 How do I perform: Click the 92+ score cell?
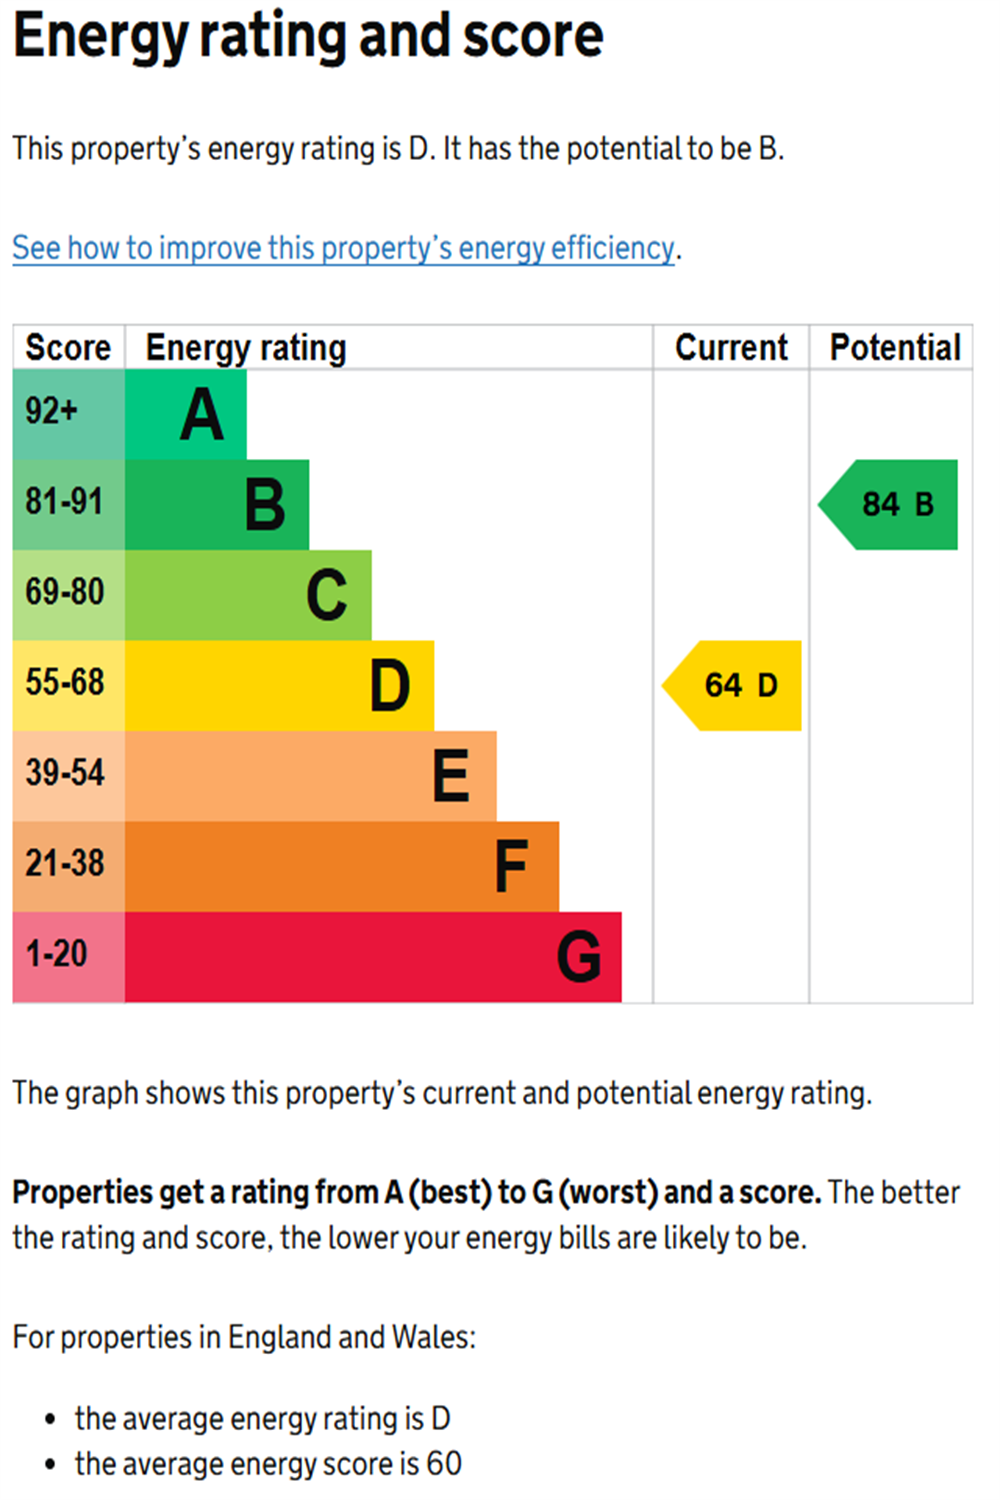click(68, 415)
